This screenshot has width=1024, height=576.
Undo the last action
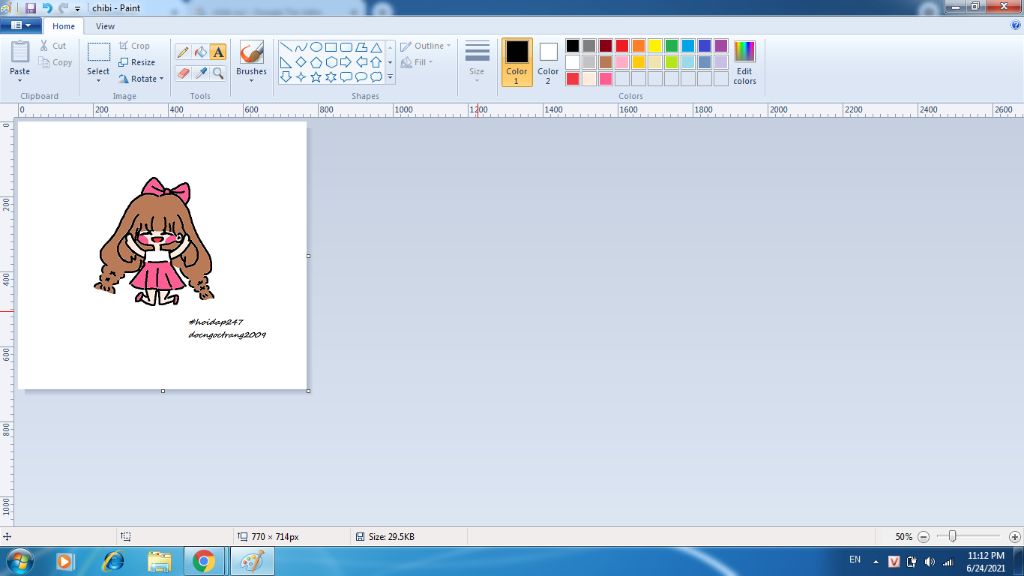coord(47,8)
